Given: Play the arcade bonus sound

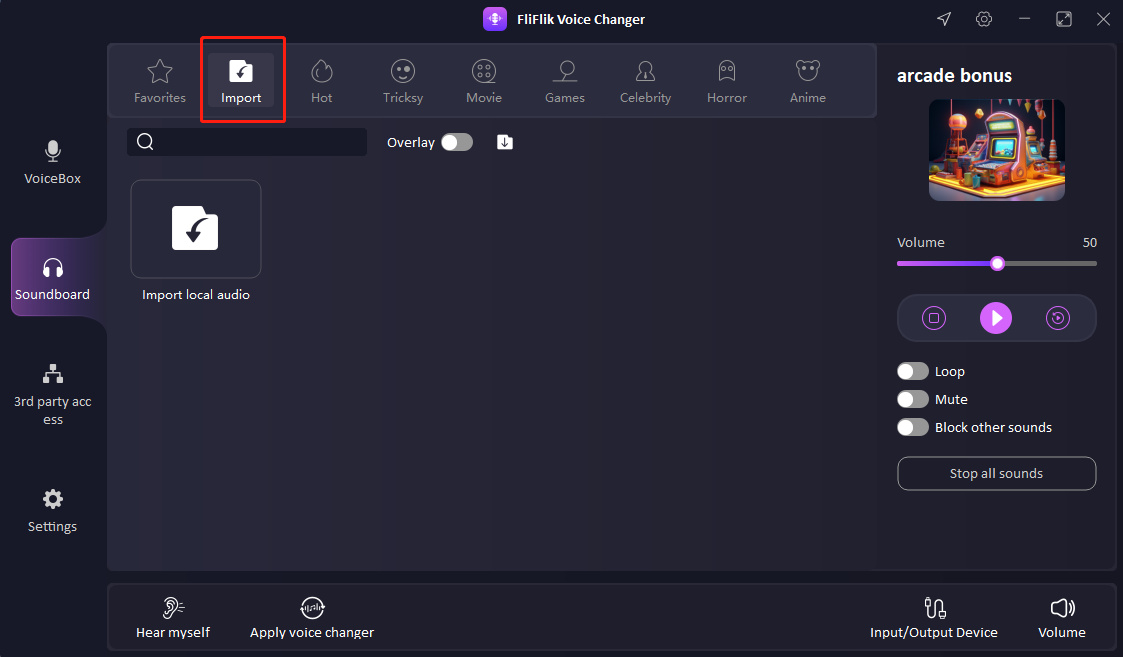Looking at the screenshot, I should coord(996,318).
